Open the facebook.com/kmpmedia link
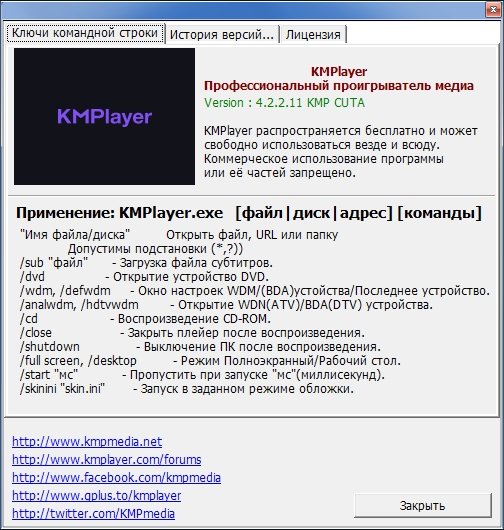 pyautogui.click(x=116, y=477)
